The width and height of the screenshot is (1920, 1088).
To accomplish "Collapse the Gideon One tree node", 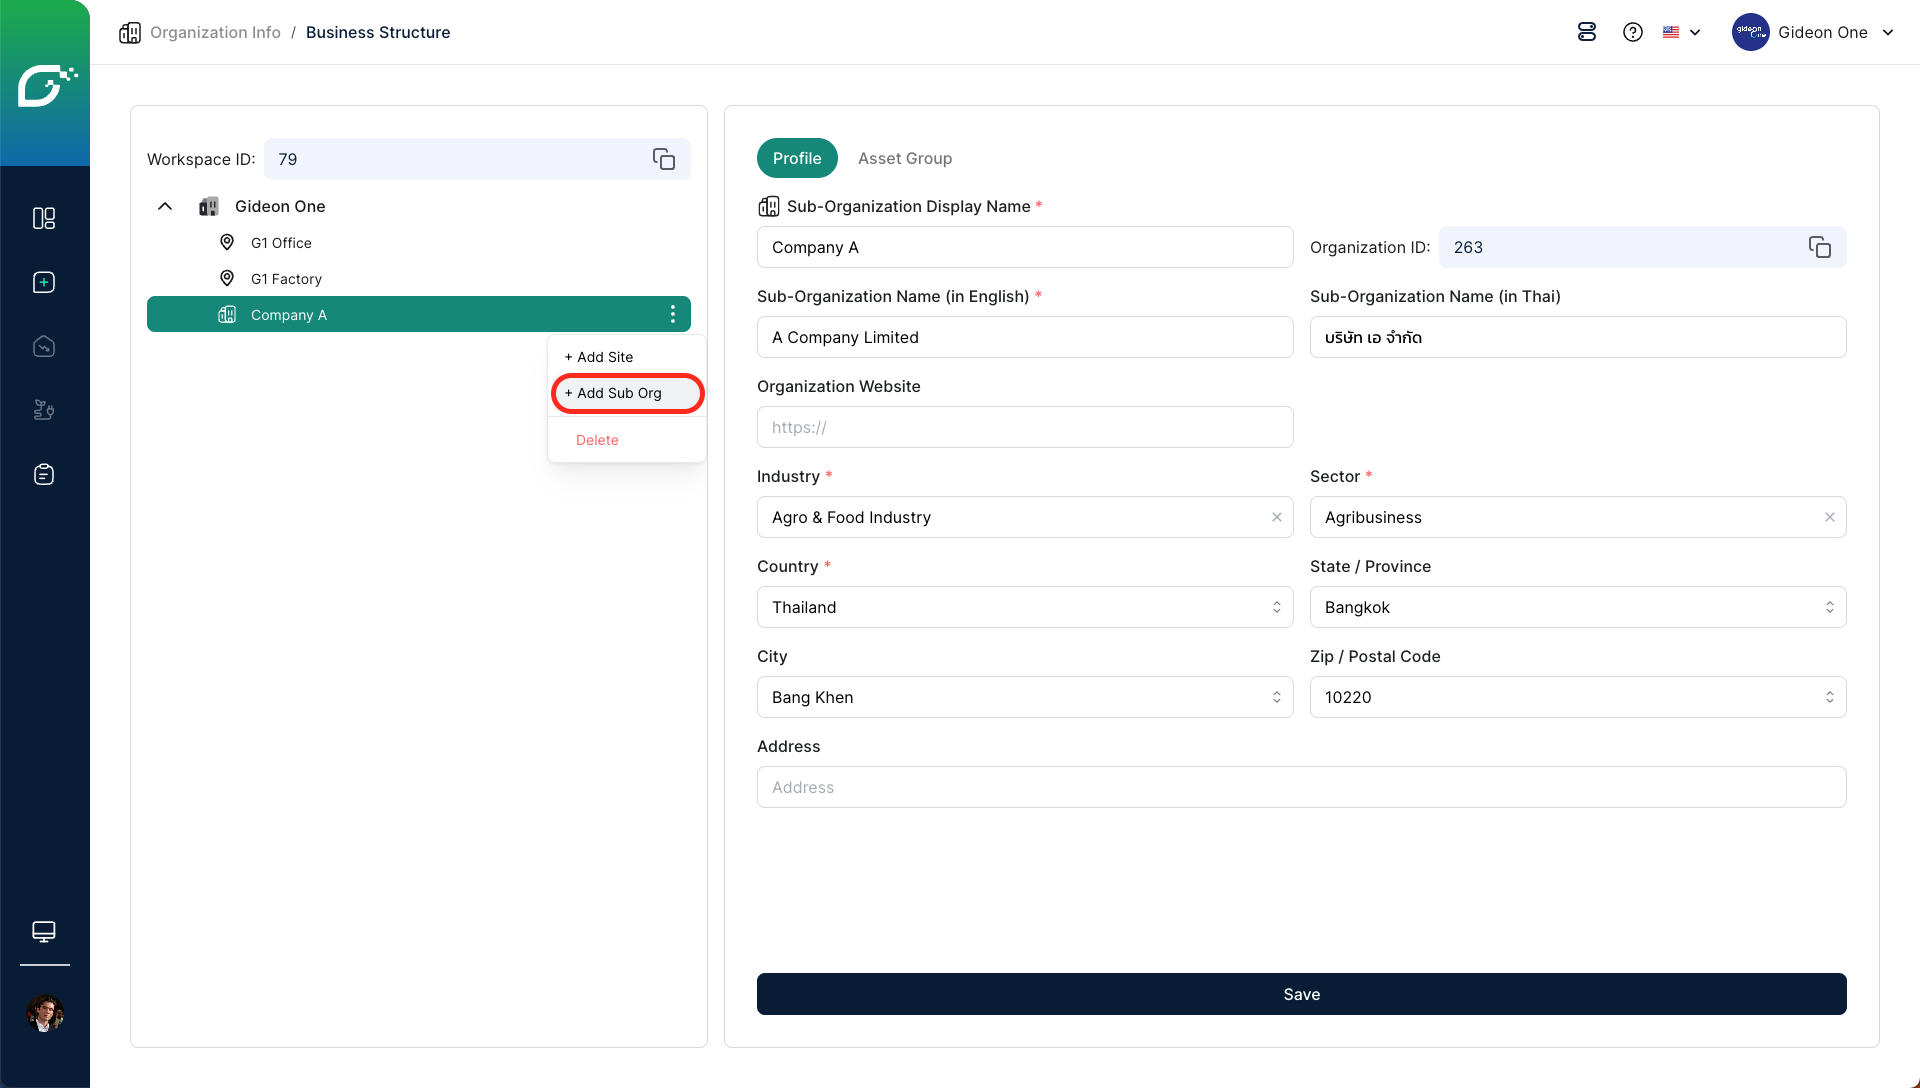I will click(x=165, y=206).
